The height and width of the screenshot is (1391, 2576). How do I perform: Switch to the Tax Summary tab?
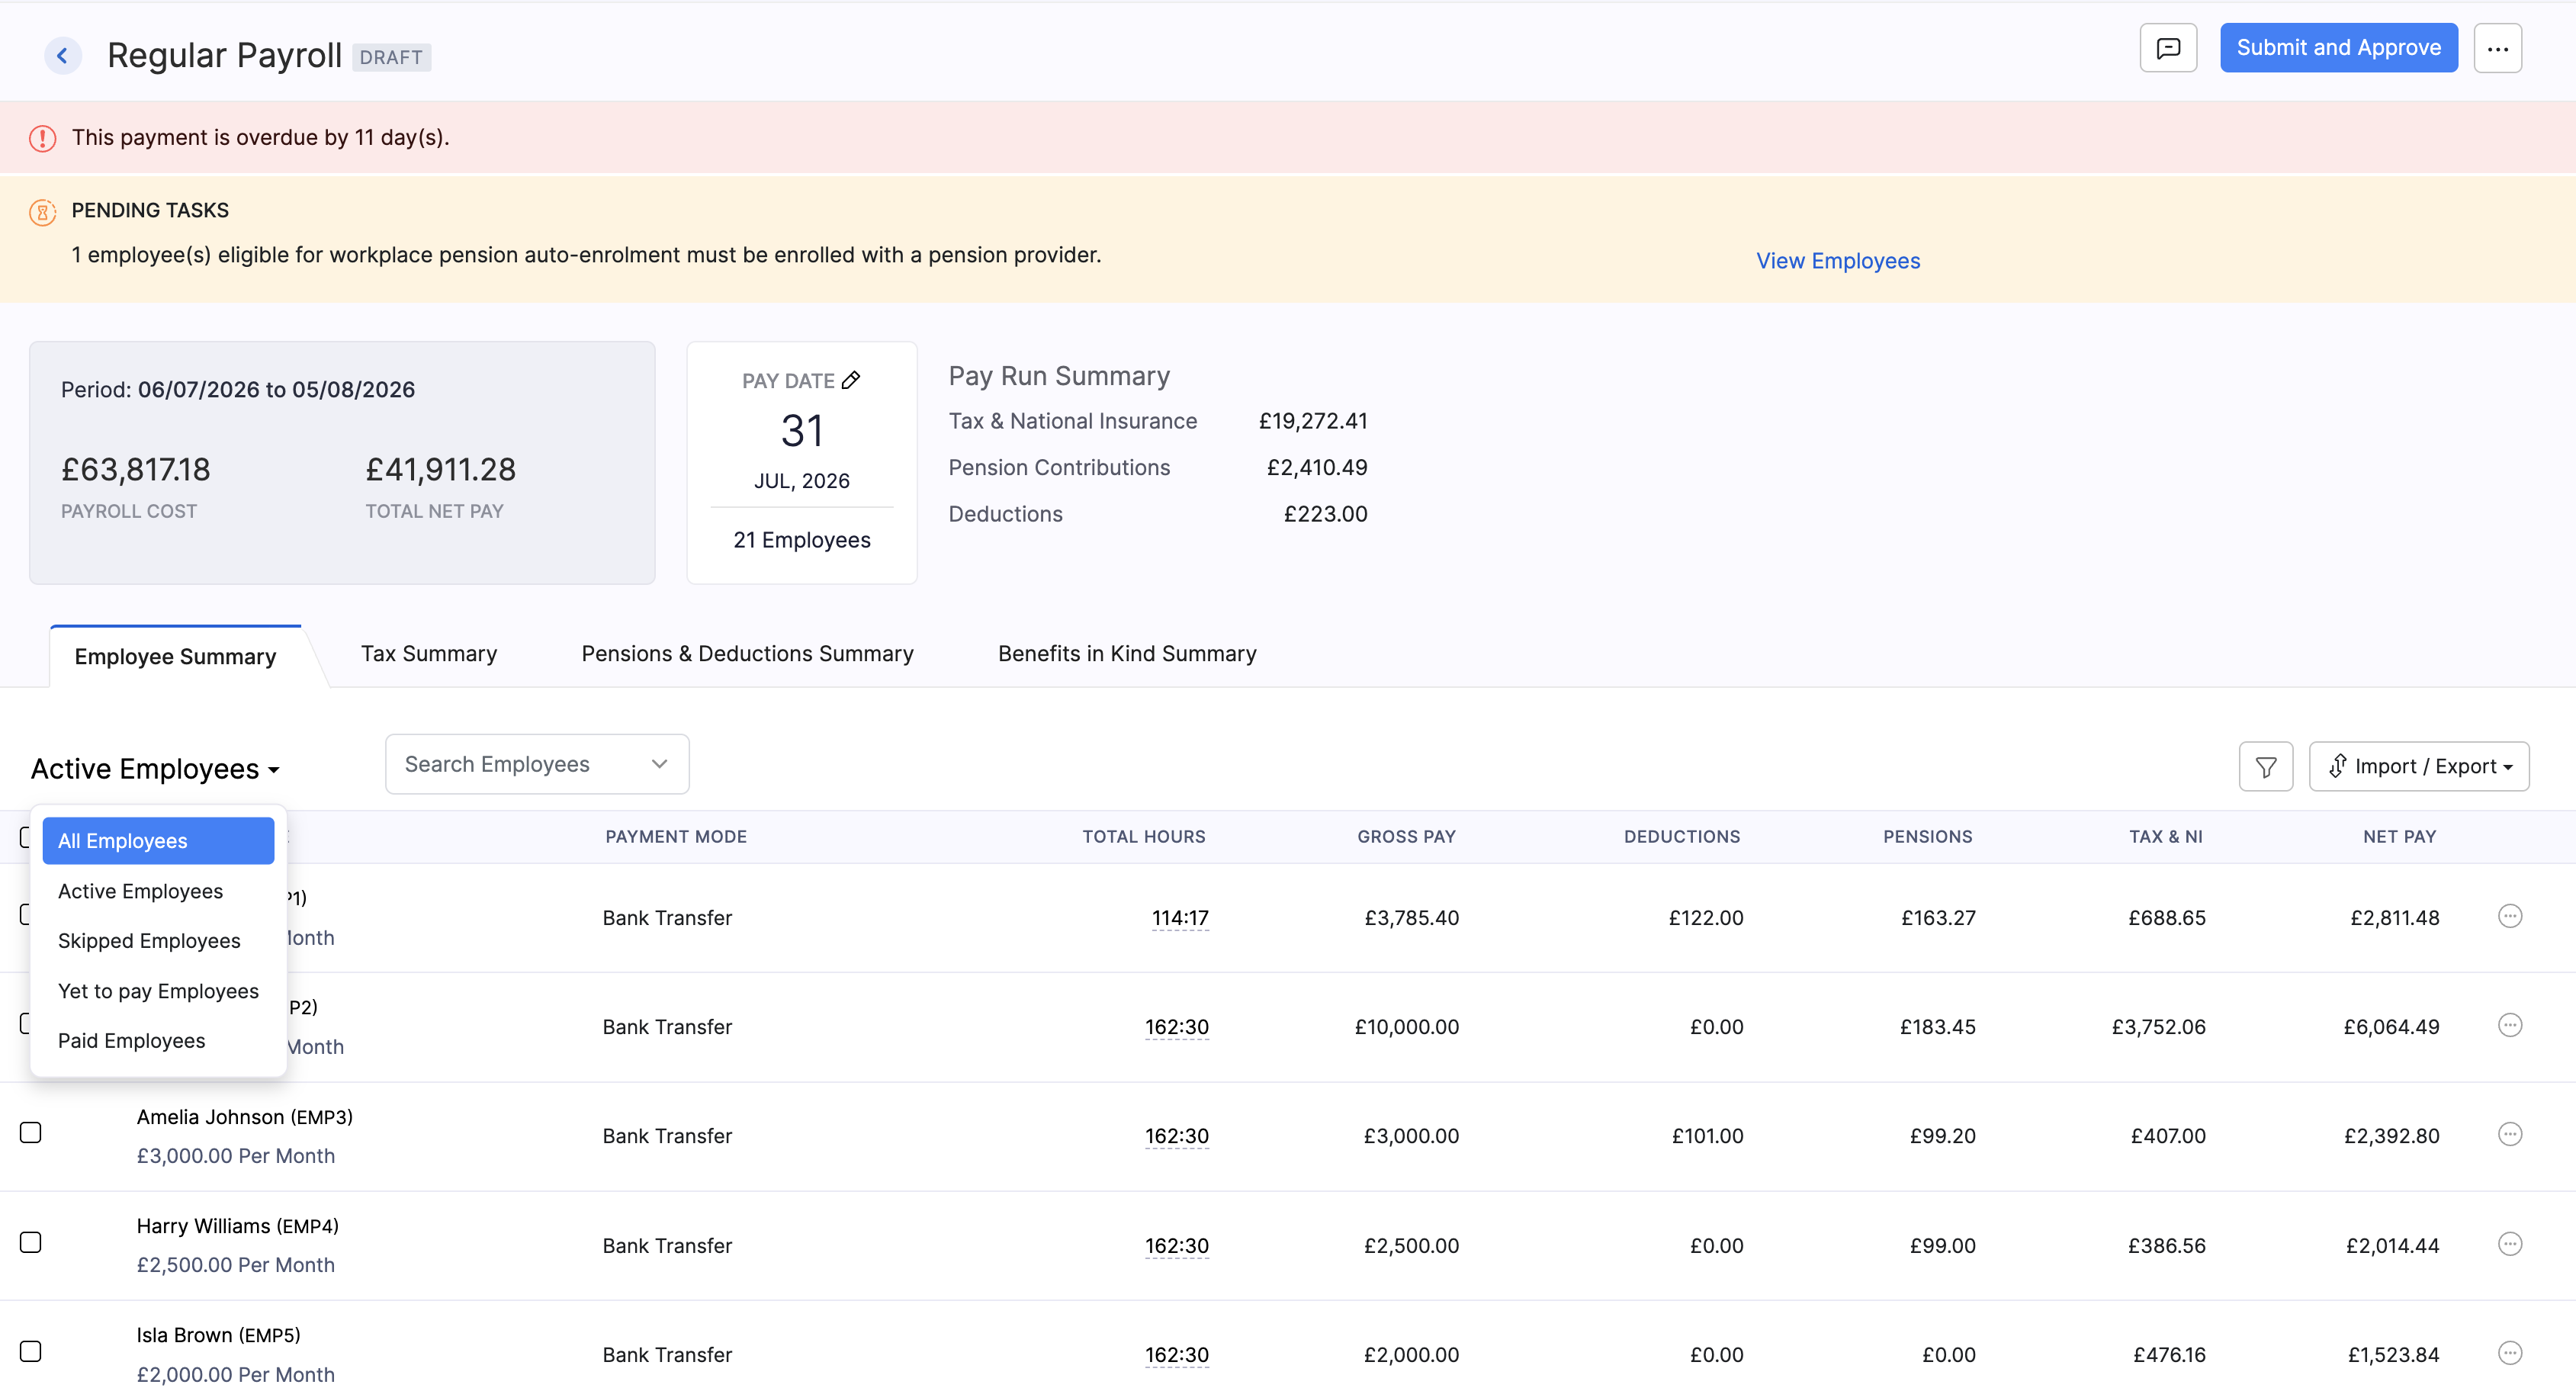click(429, 653)
